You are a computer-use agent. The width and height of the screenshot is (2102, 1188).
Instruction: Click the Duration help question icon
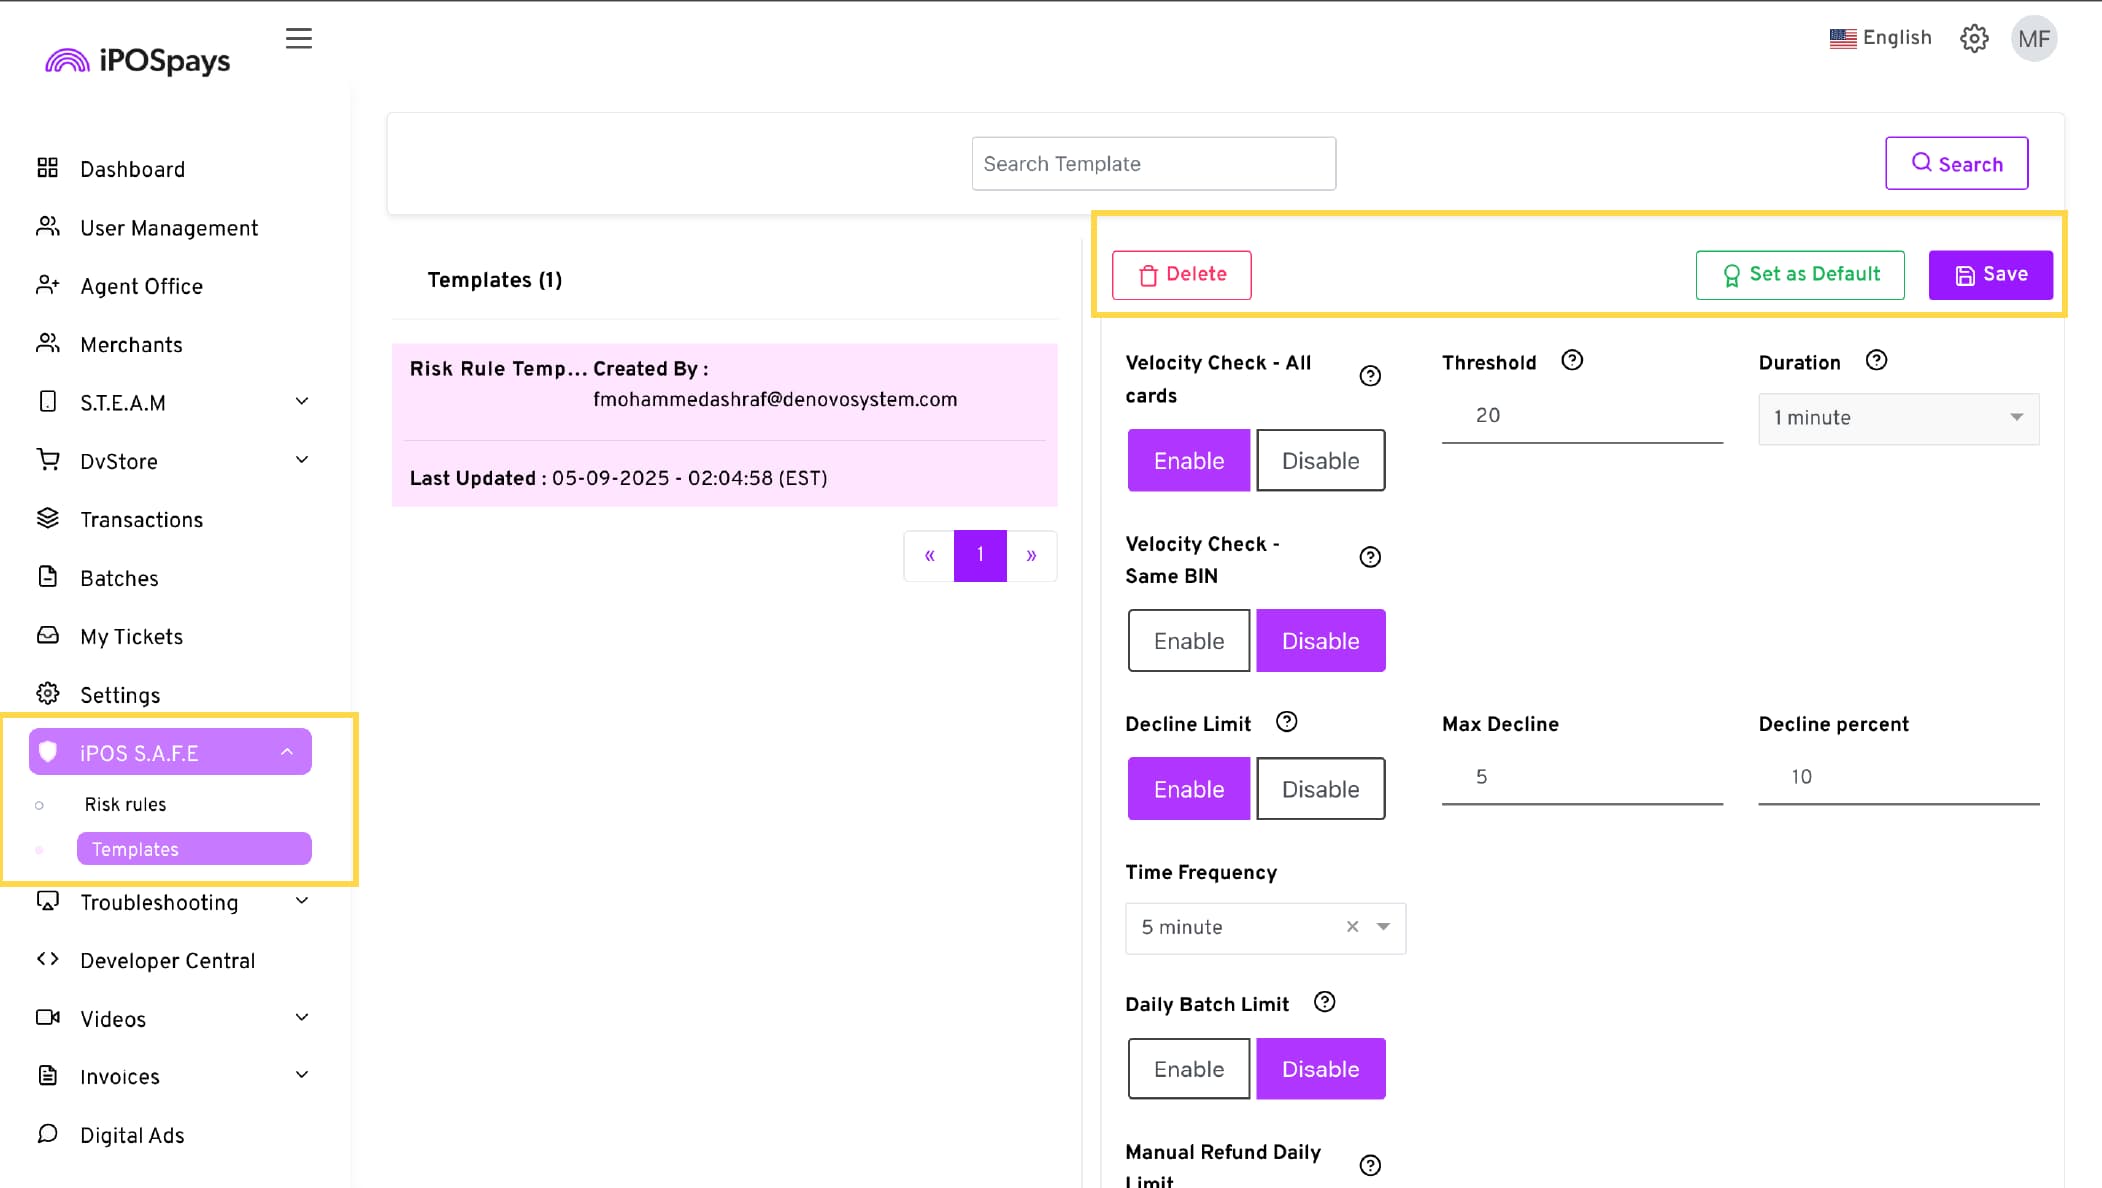pyautogui.click(x=1876, y=361)
